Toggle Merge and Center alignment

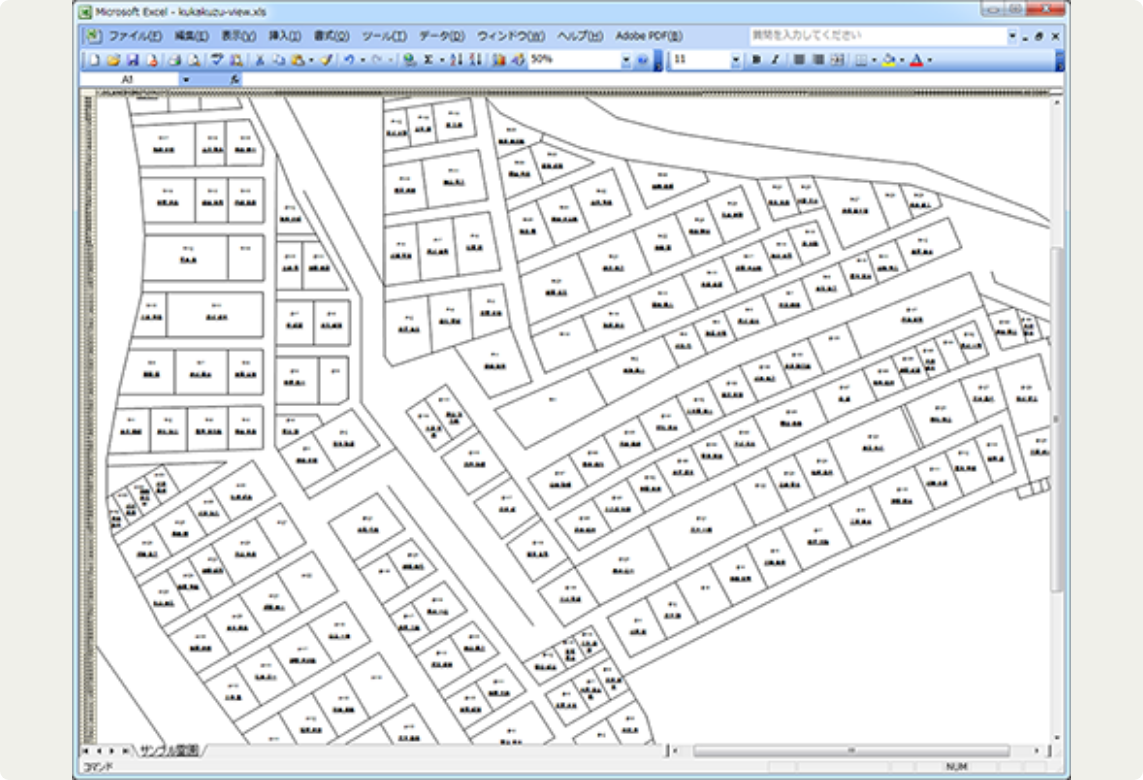point(837,60)
